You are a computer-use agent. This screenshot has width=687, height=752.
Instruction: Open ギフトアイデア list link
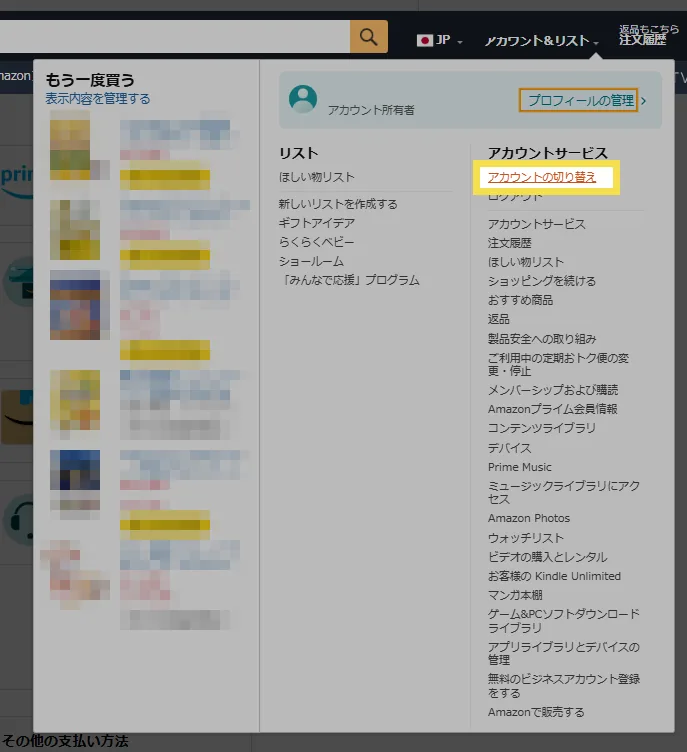[317, 223]
